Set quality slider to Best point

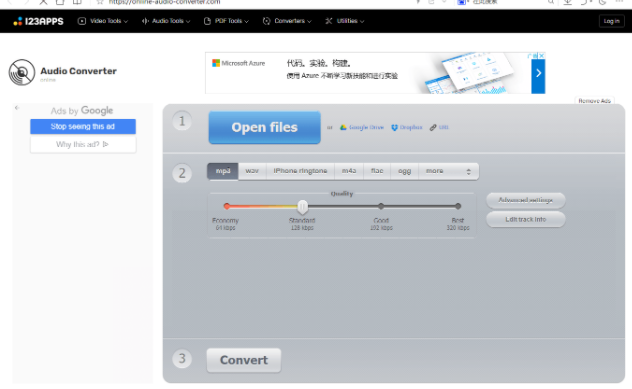(458, 206)
